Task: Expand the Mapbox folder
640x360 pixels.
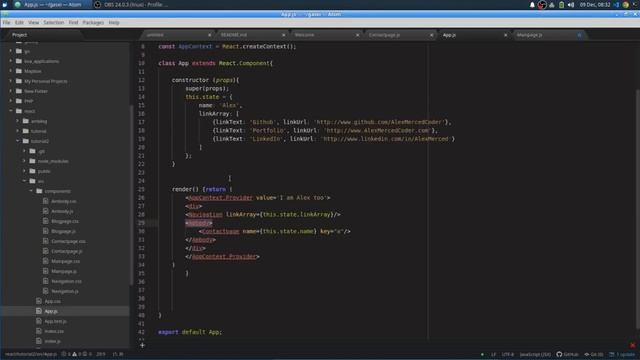Action: point(11,71)
